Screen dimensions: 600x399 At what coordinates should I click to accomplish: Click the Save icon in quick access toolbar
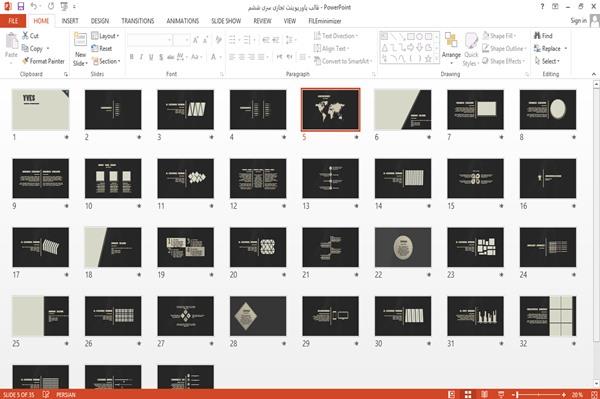tap(20, 7)
